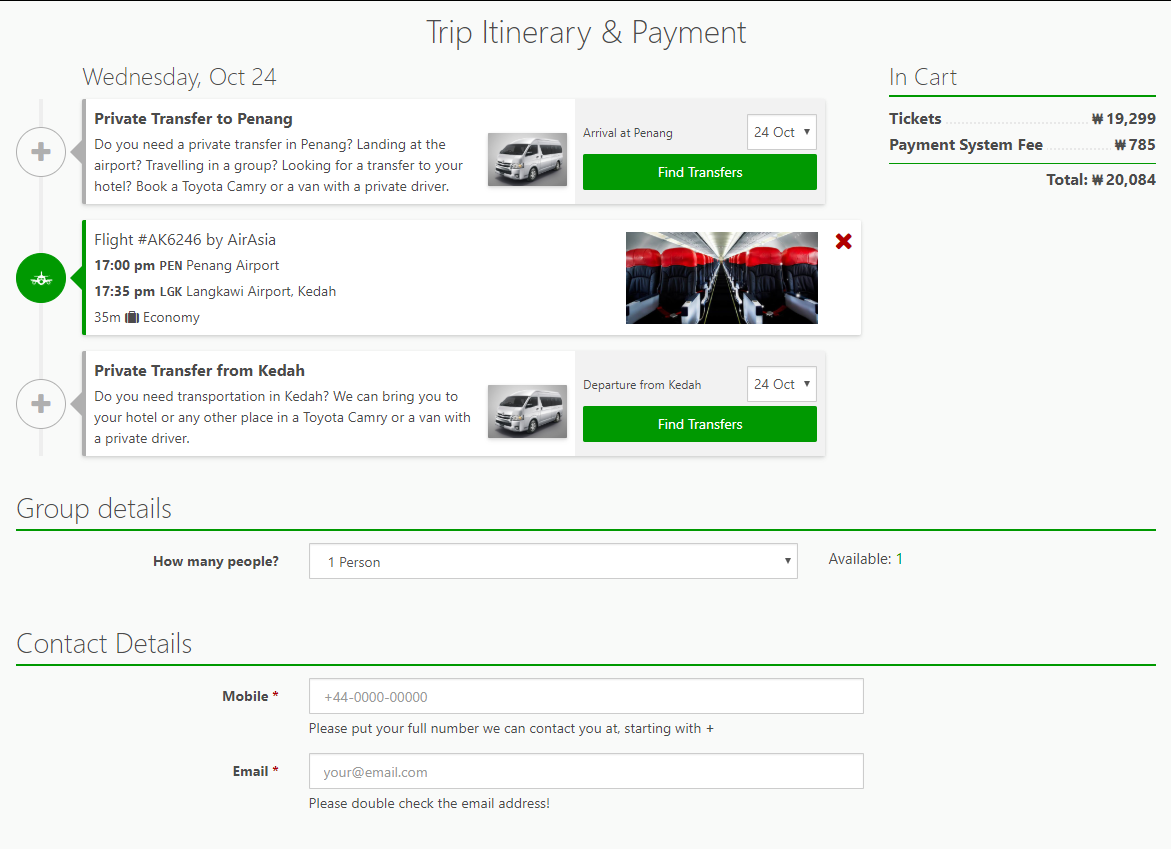This screenshot has width=1171, height=849.
Task: Click the Private Transfer to Penang heading
Action: (193, 119)
